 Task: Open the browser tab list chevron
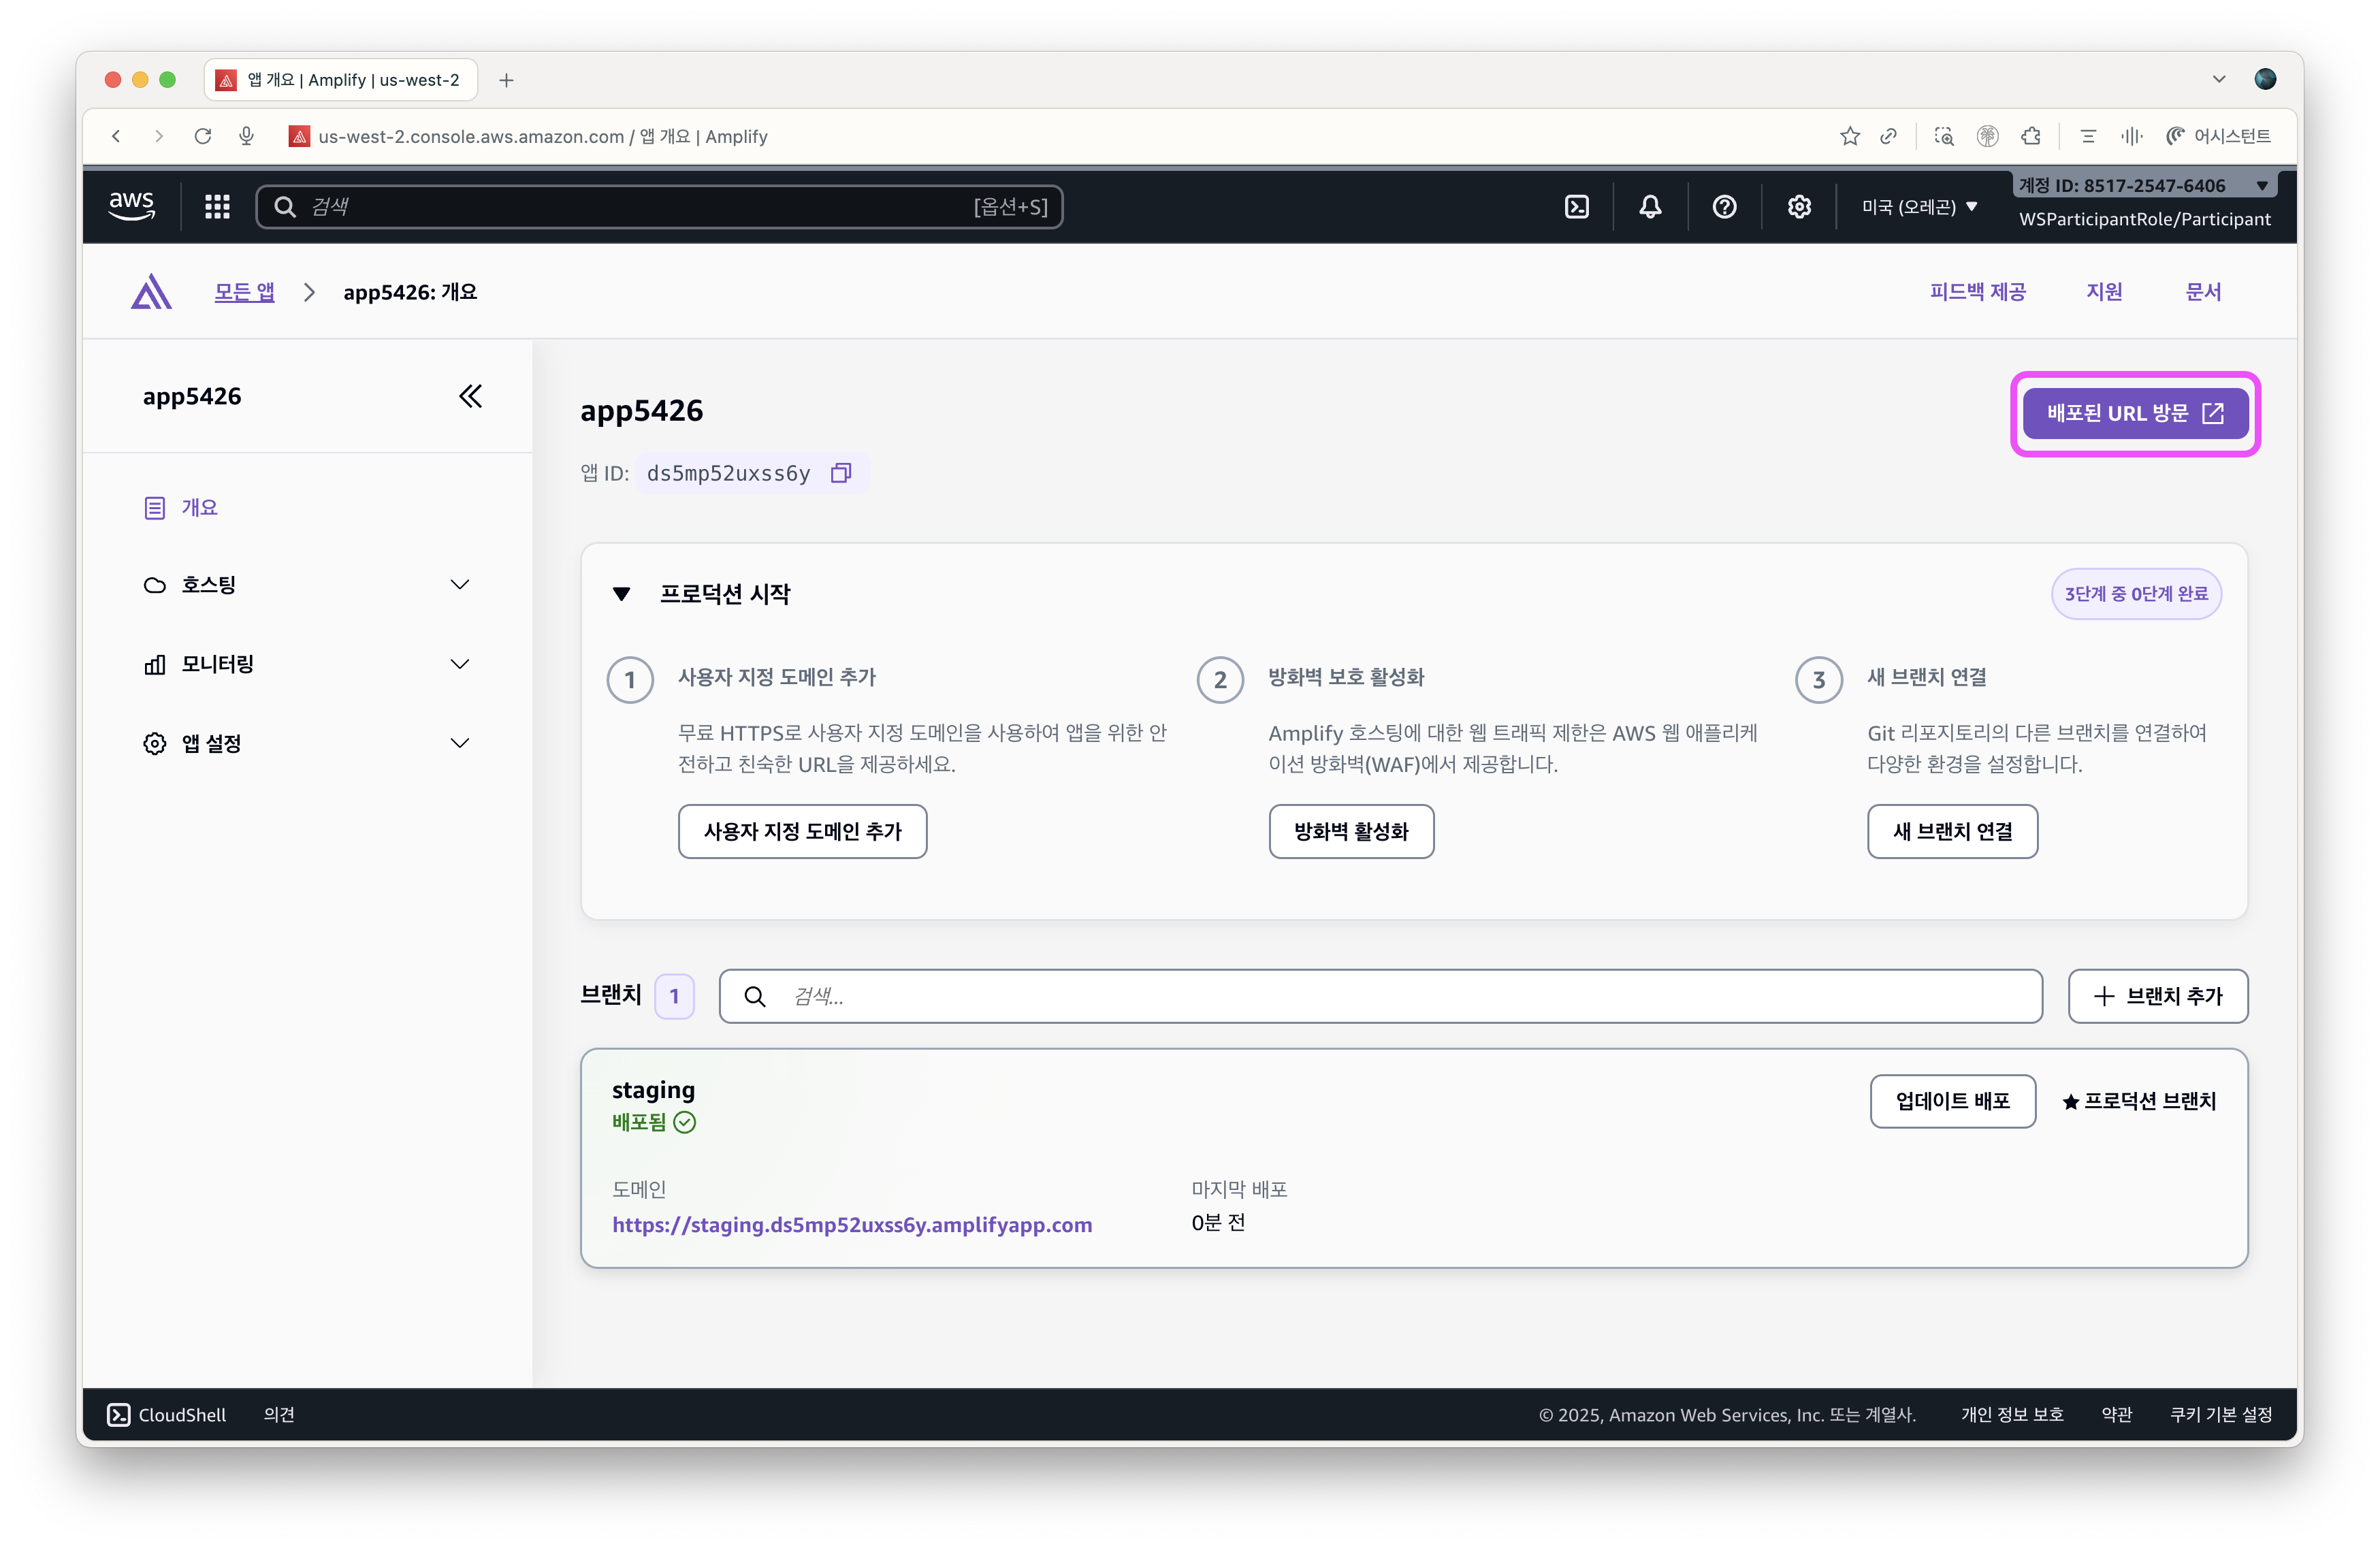click(x=2219, y=79)
